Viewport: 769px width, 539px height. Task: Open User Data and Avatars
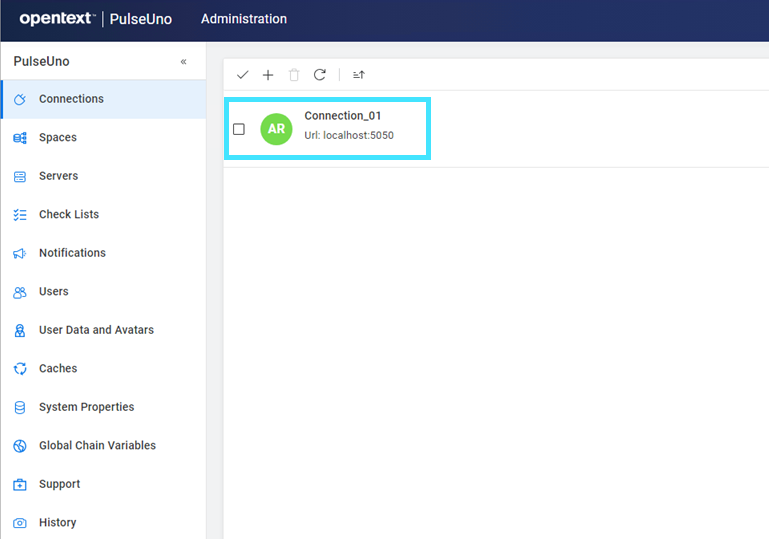pos(96,330)
